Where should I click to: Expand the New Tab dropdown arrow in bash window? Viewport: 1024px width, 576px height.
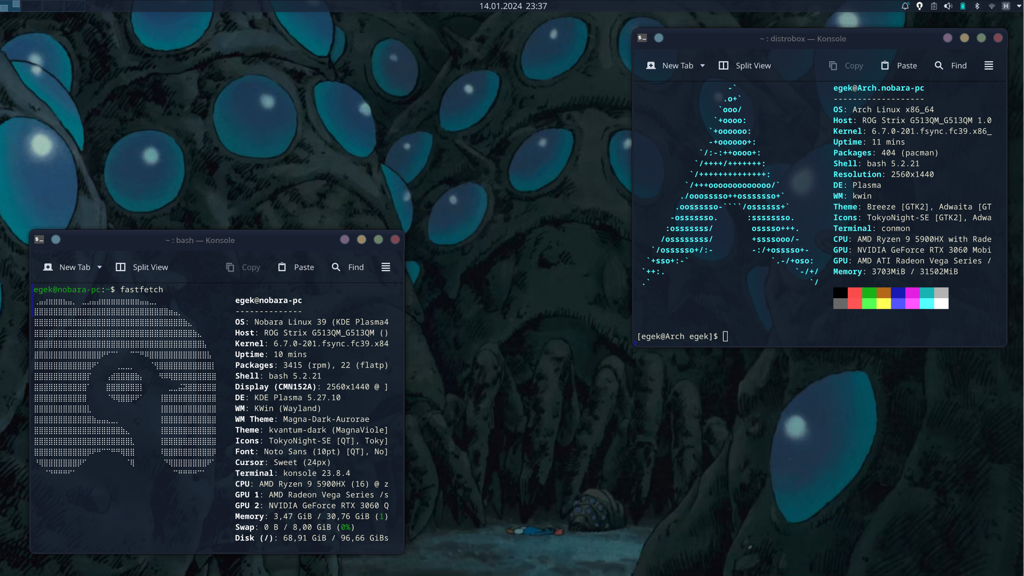click(x=99, y=267)
